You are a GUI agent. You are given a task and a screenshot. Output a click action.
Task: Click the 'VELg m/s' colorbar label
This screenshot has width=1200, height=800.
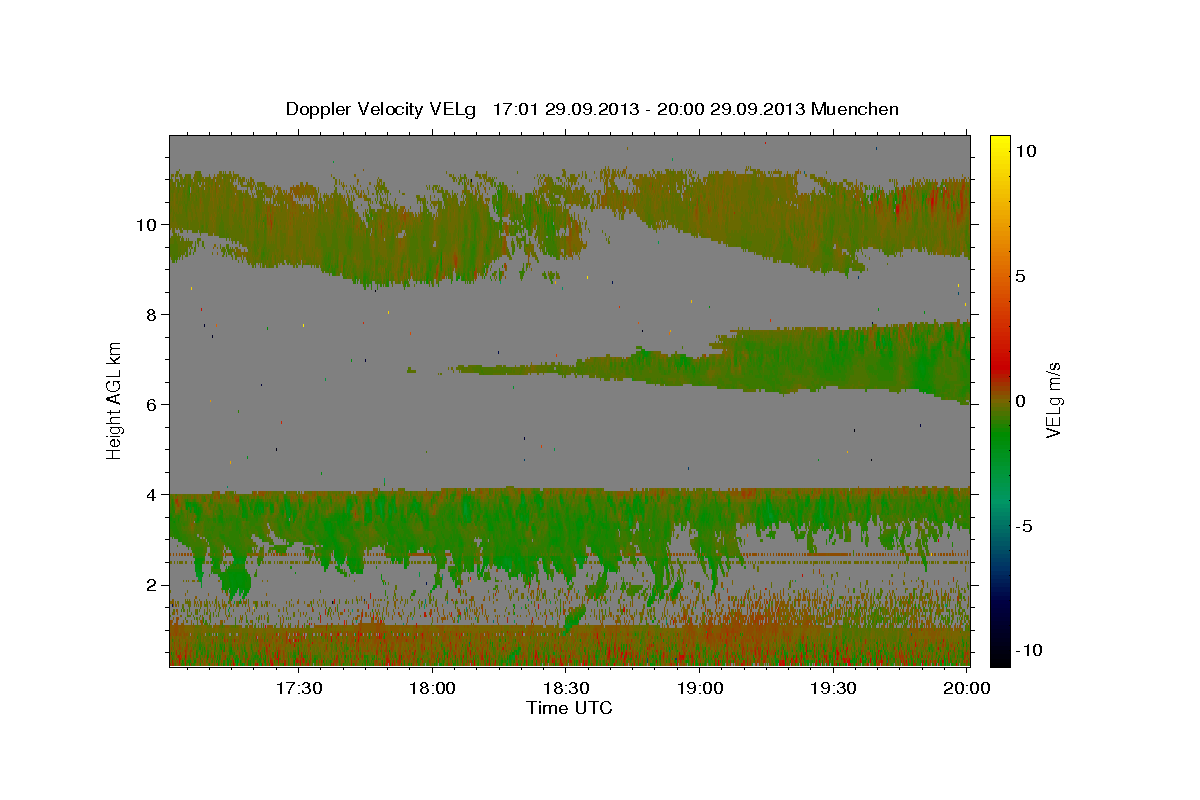click(x=1052, y=399)
